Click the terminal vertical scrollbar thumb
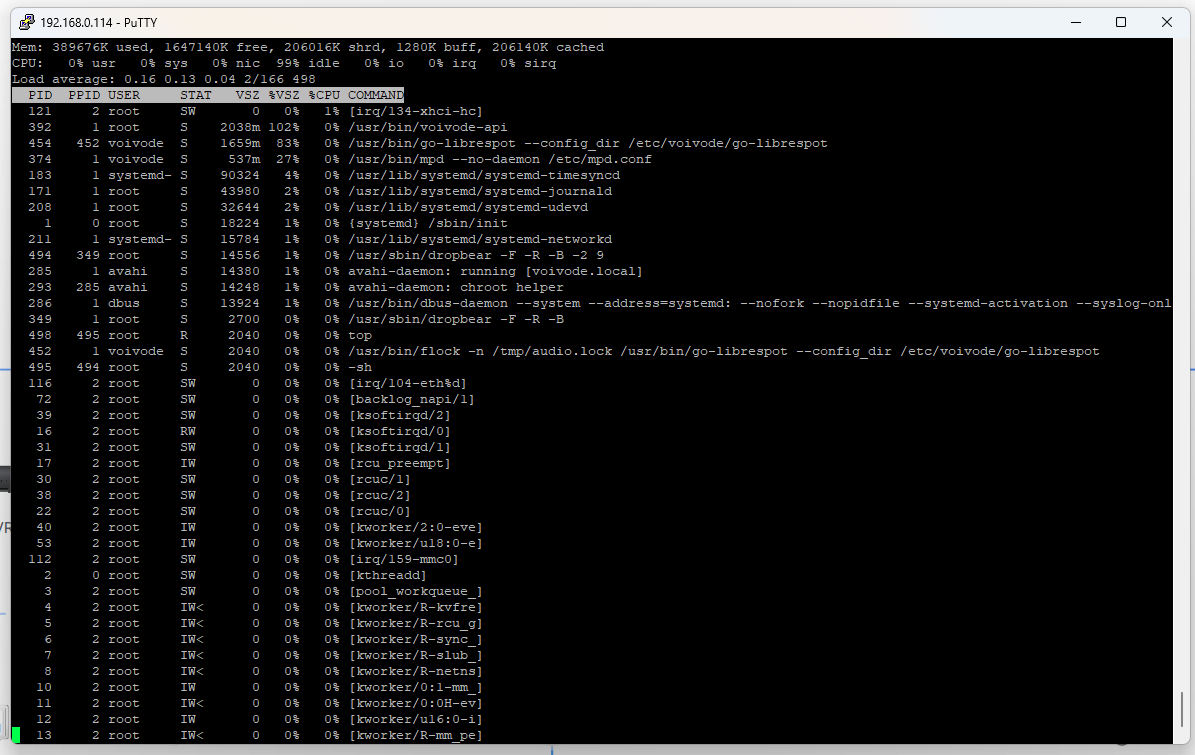The image size is (1195, 755). click(x=1181, y=709)
